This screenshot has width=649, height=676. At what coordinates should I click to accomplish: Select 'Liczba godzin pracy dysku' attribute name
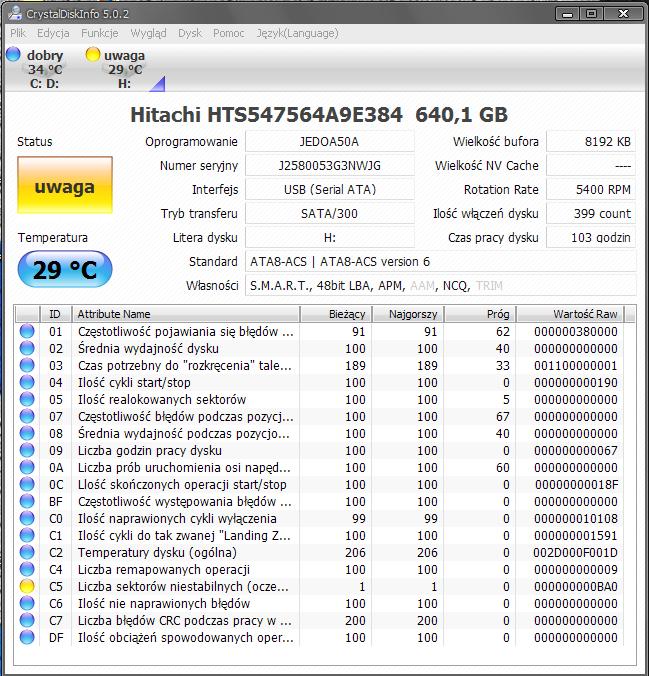[x=150, y=451]
